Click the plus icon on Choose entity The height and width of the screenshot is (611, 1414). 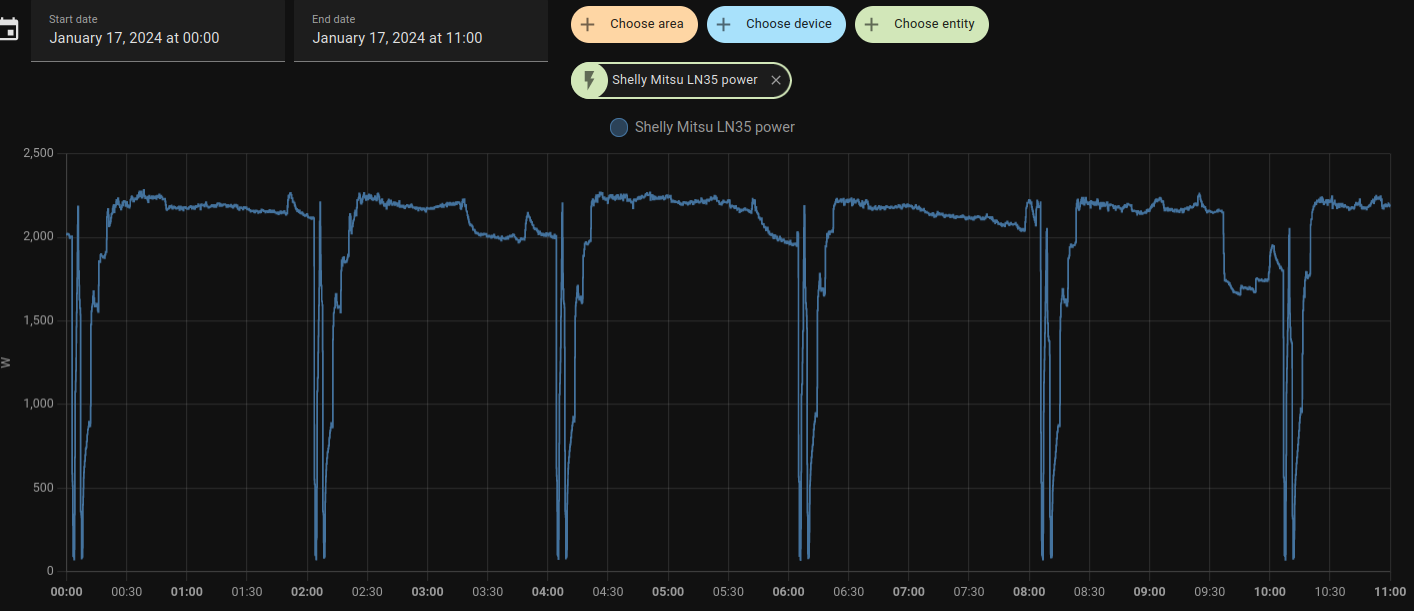pyautogui.click(x=872, y=24)
